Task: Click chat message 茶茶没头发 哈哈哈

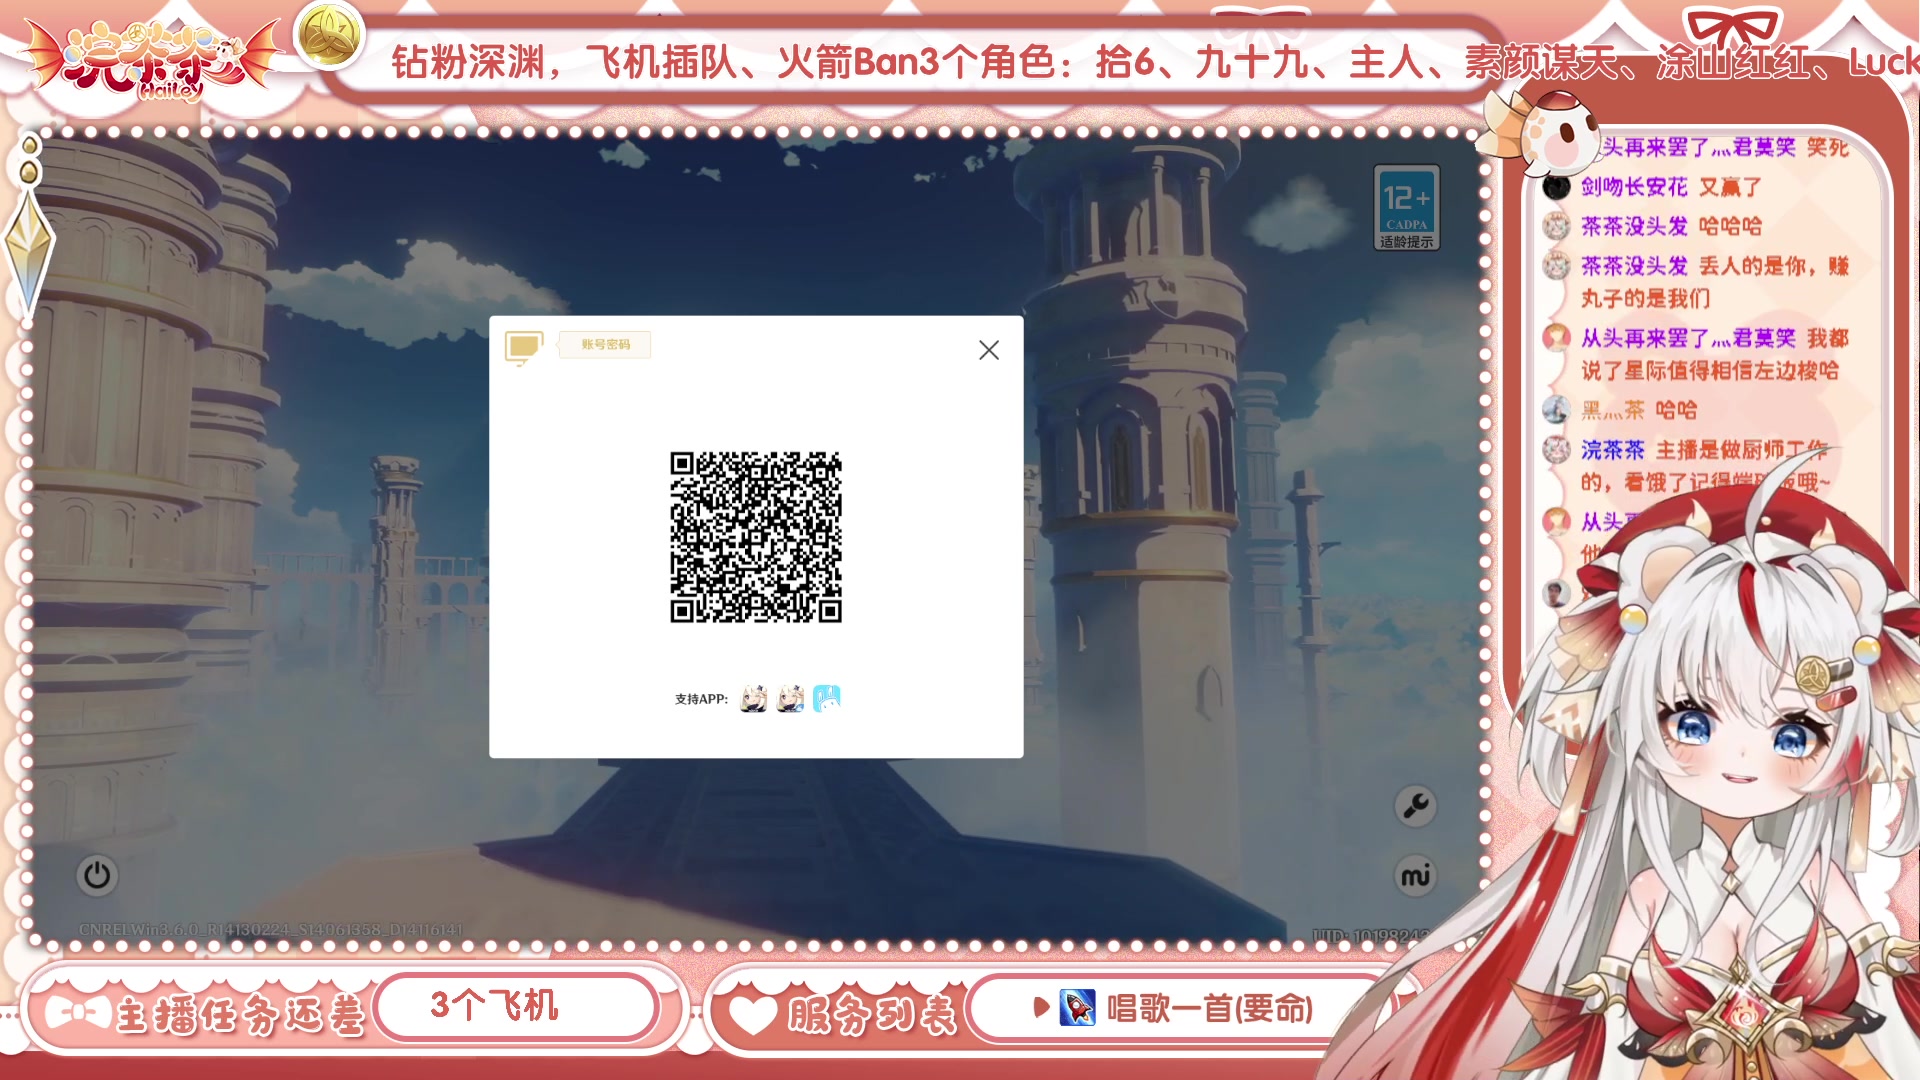Action: pos(1670,226)
